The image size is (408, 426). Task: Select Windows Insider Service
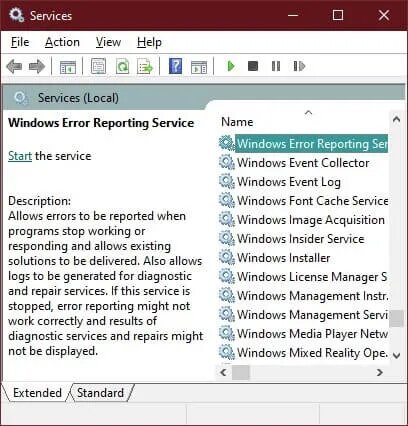click(x=303, y=239)
